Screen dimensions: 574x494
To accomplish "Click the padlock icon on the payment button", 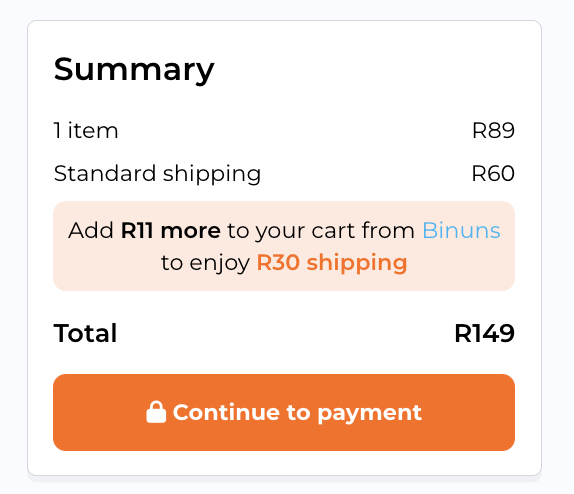I will 156,412.
